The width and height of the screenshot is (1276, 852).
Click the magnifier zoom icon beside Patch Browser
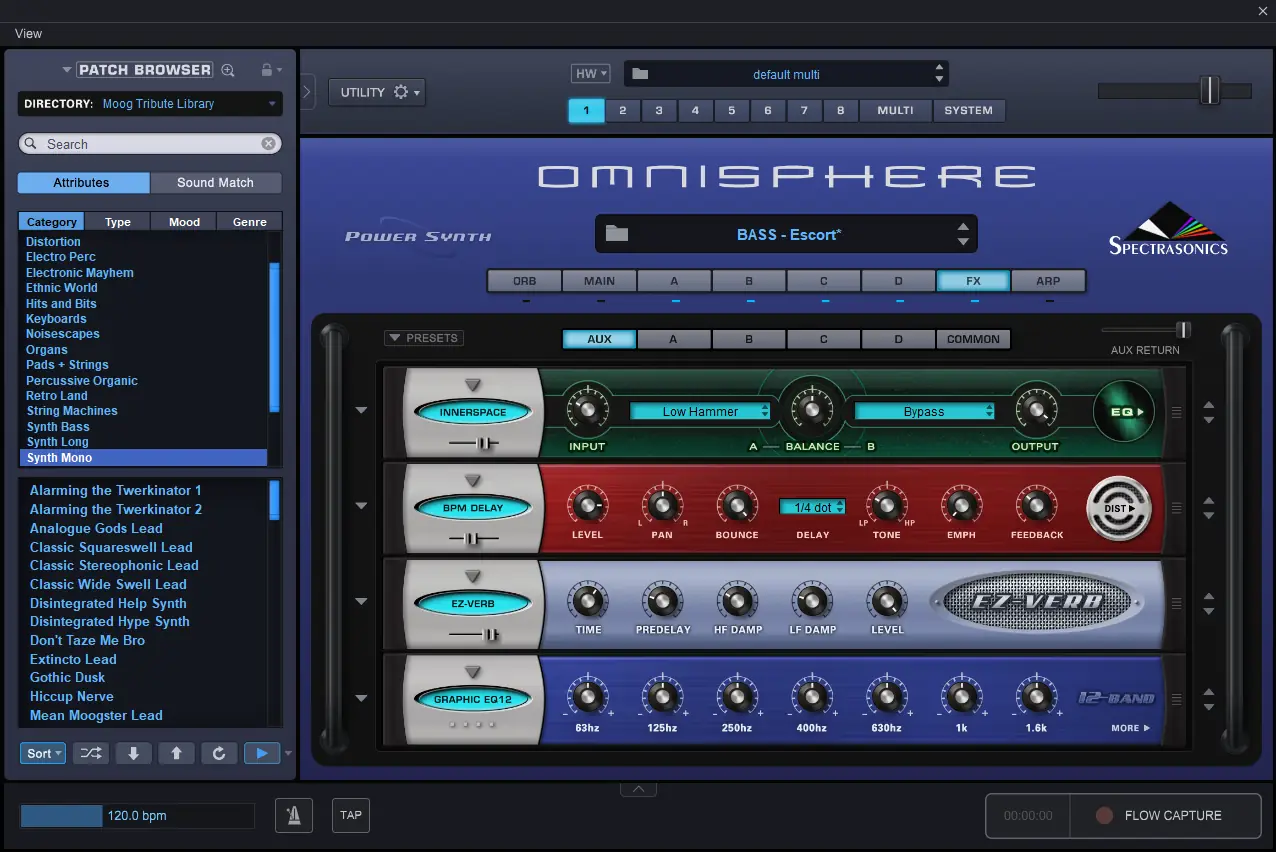coord(228,70)
